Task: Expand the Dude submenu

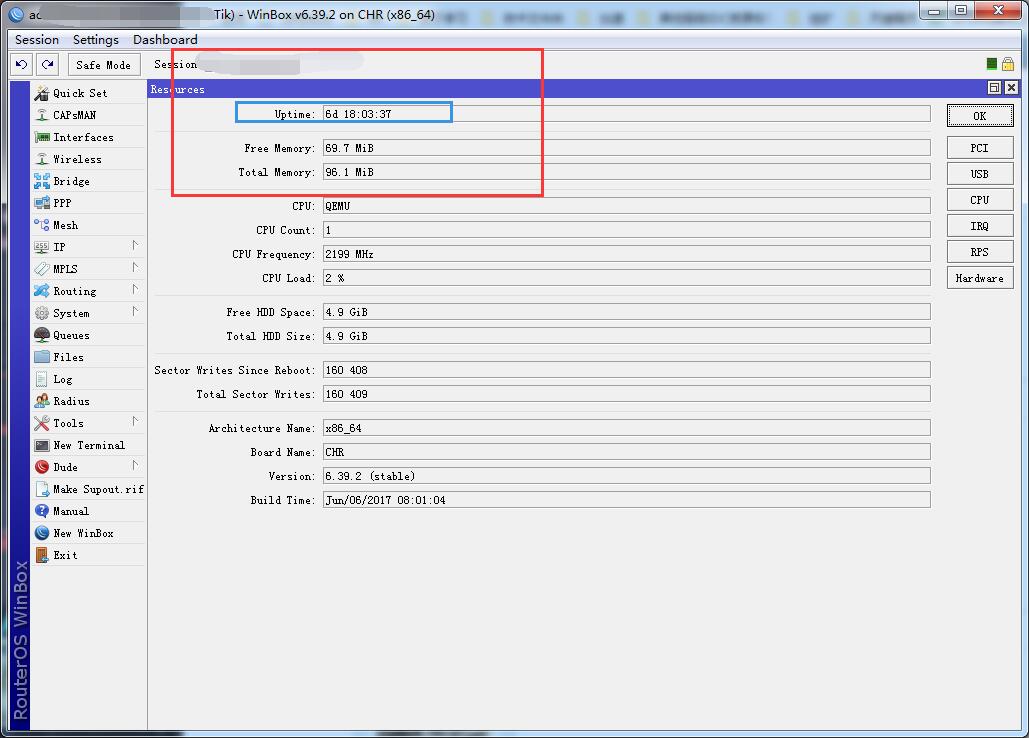Action: click(135, 466)
